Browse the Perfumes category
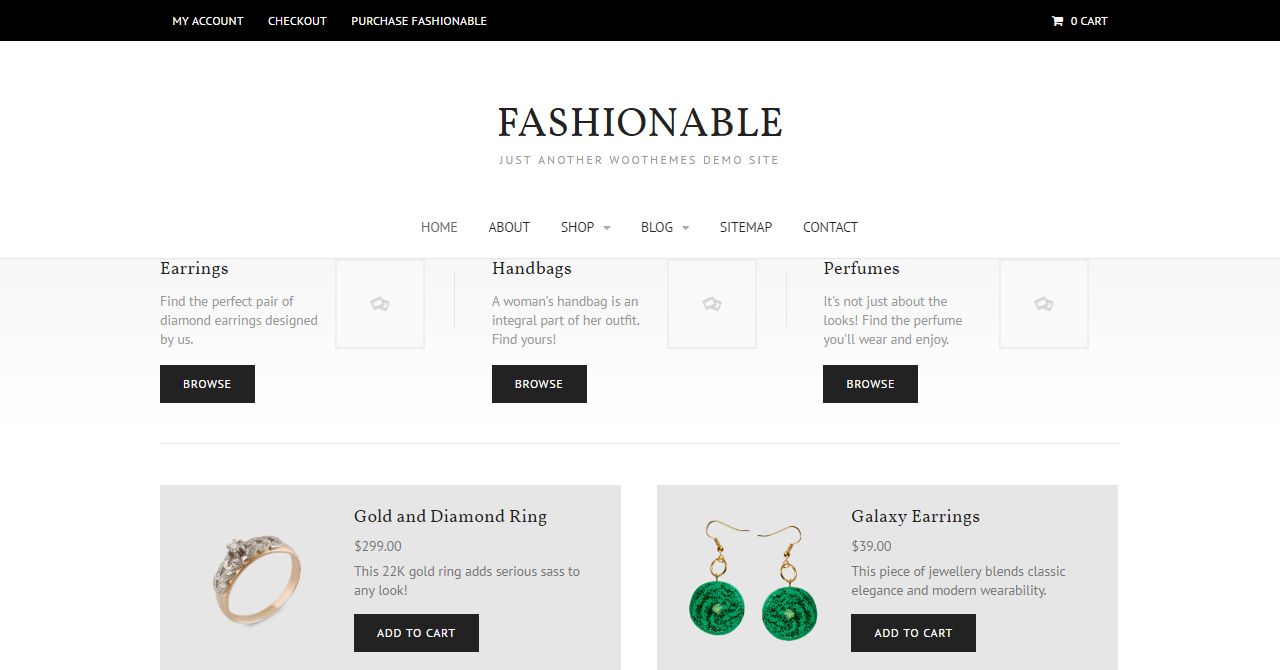This screenshot has height=670, width=1280. click(870, 384)
